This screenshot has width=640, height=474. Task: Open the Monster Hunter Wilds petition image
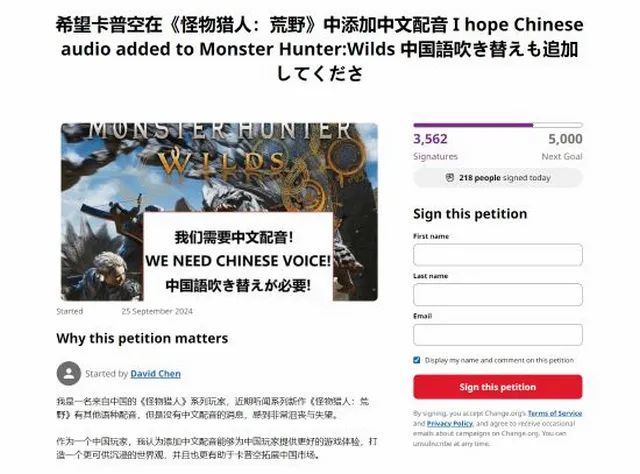[x=219, y=212]
